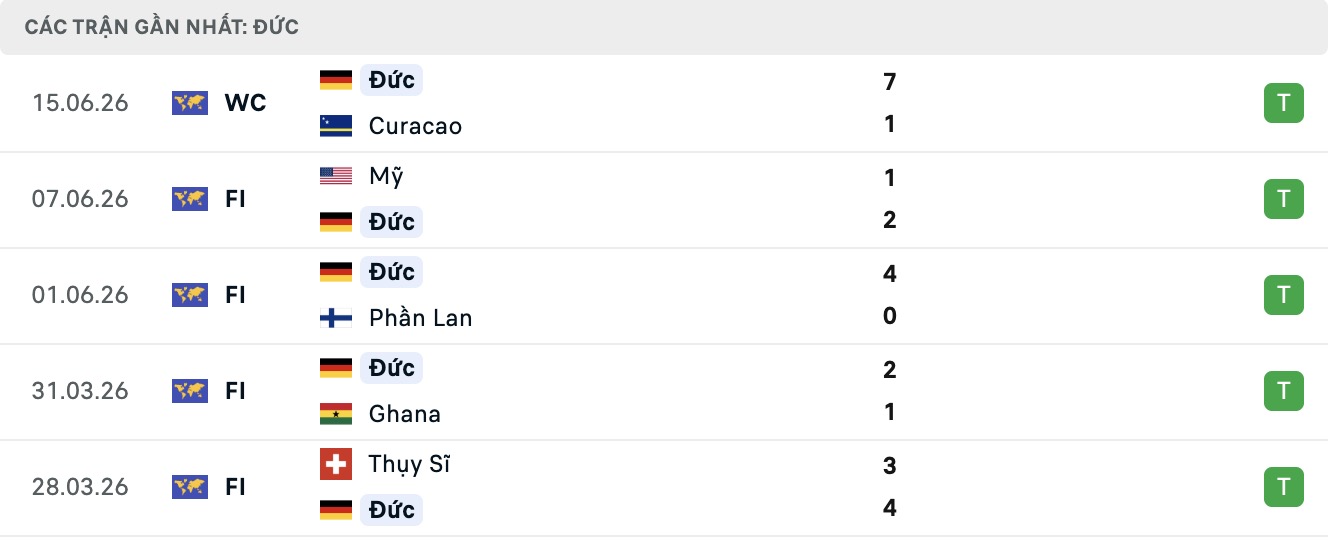Click the green T badge for Ghana match
The width and height of the screenshot is (1332, 544).
click(1284, 391)
